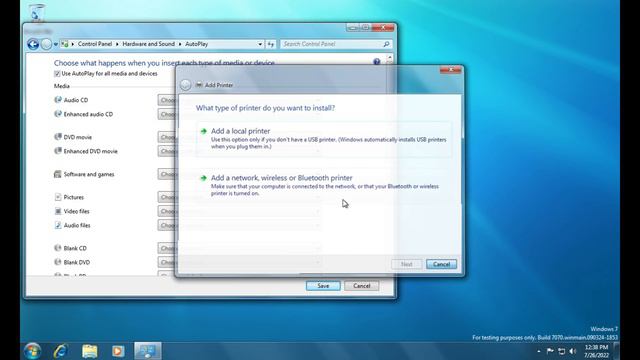
Task: Click Hardware and Sound breadcrumb
Action: [149, 44]
